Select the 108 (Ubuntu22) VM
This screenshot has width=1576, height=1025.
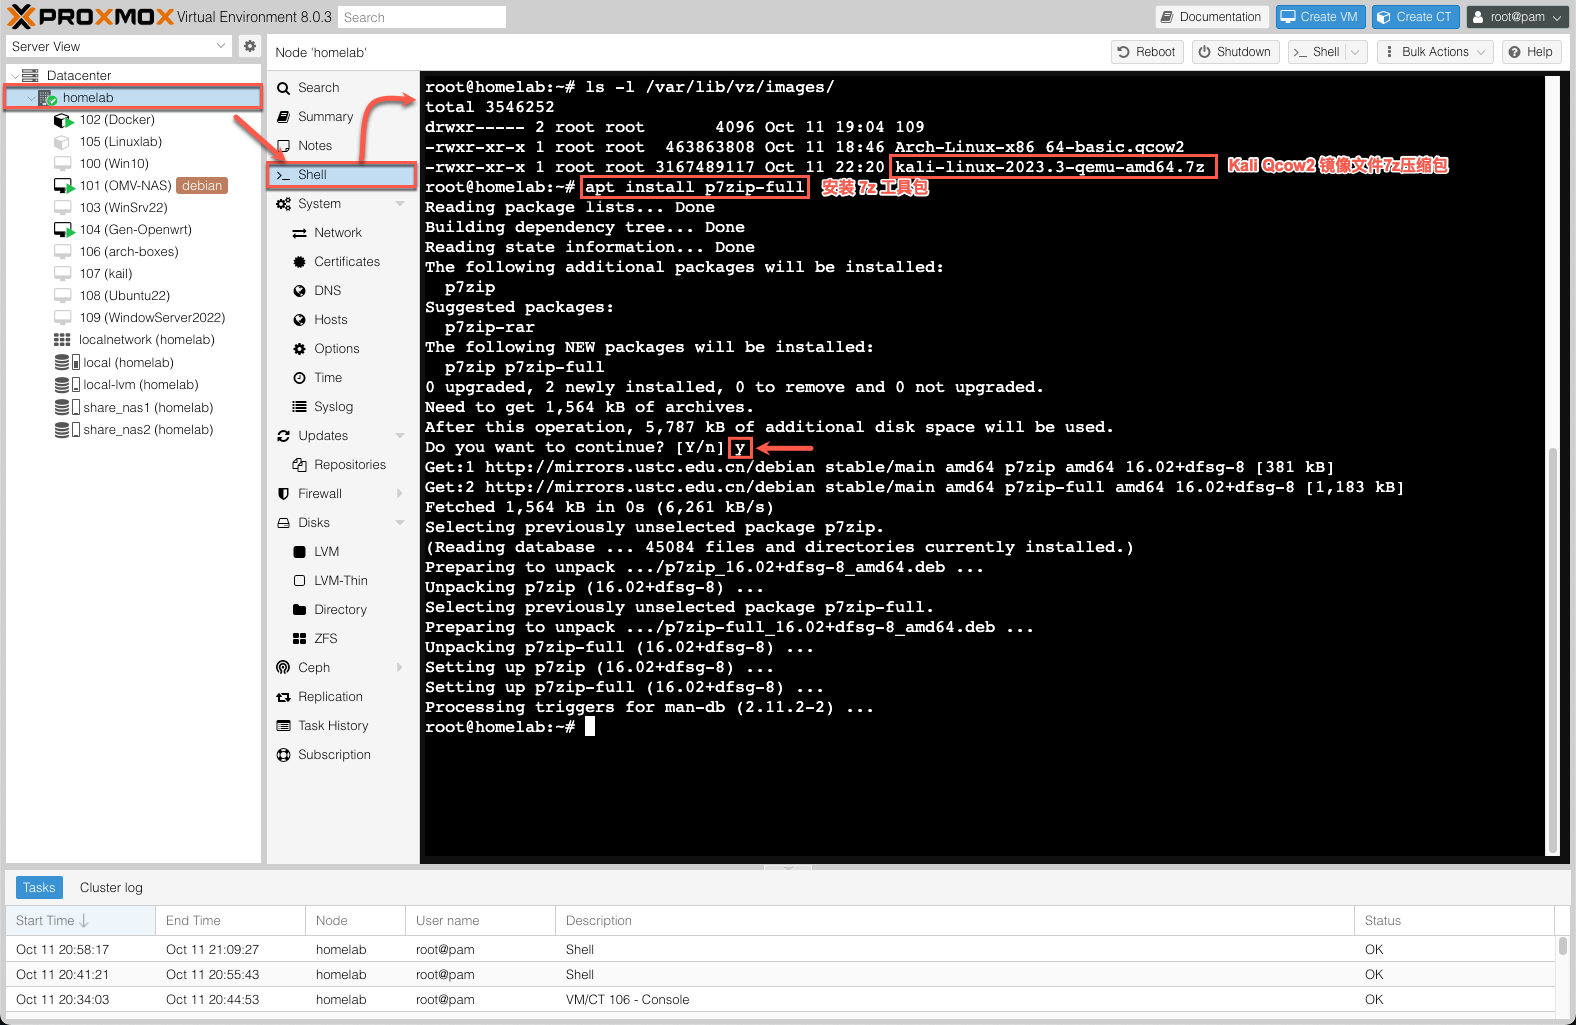point(125,296)
